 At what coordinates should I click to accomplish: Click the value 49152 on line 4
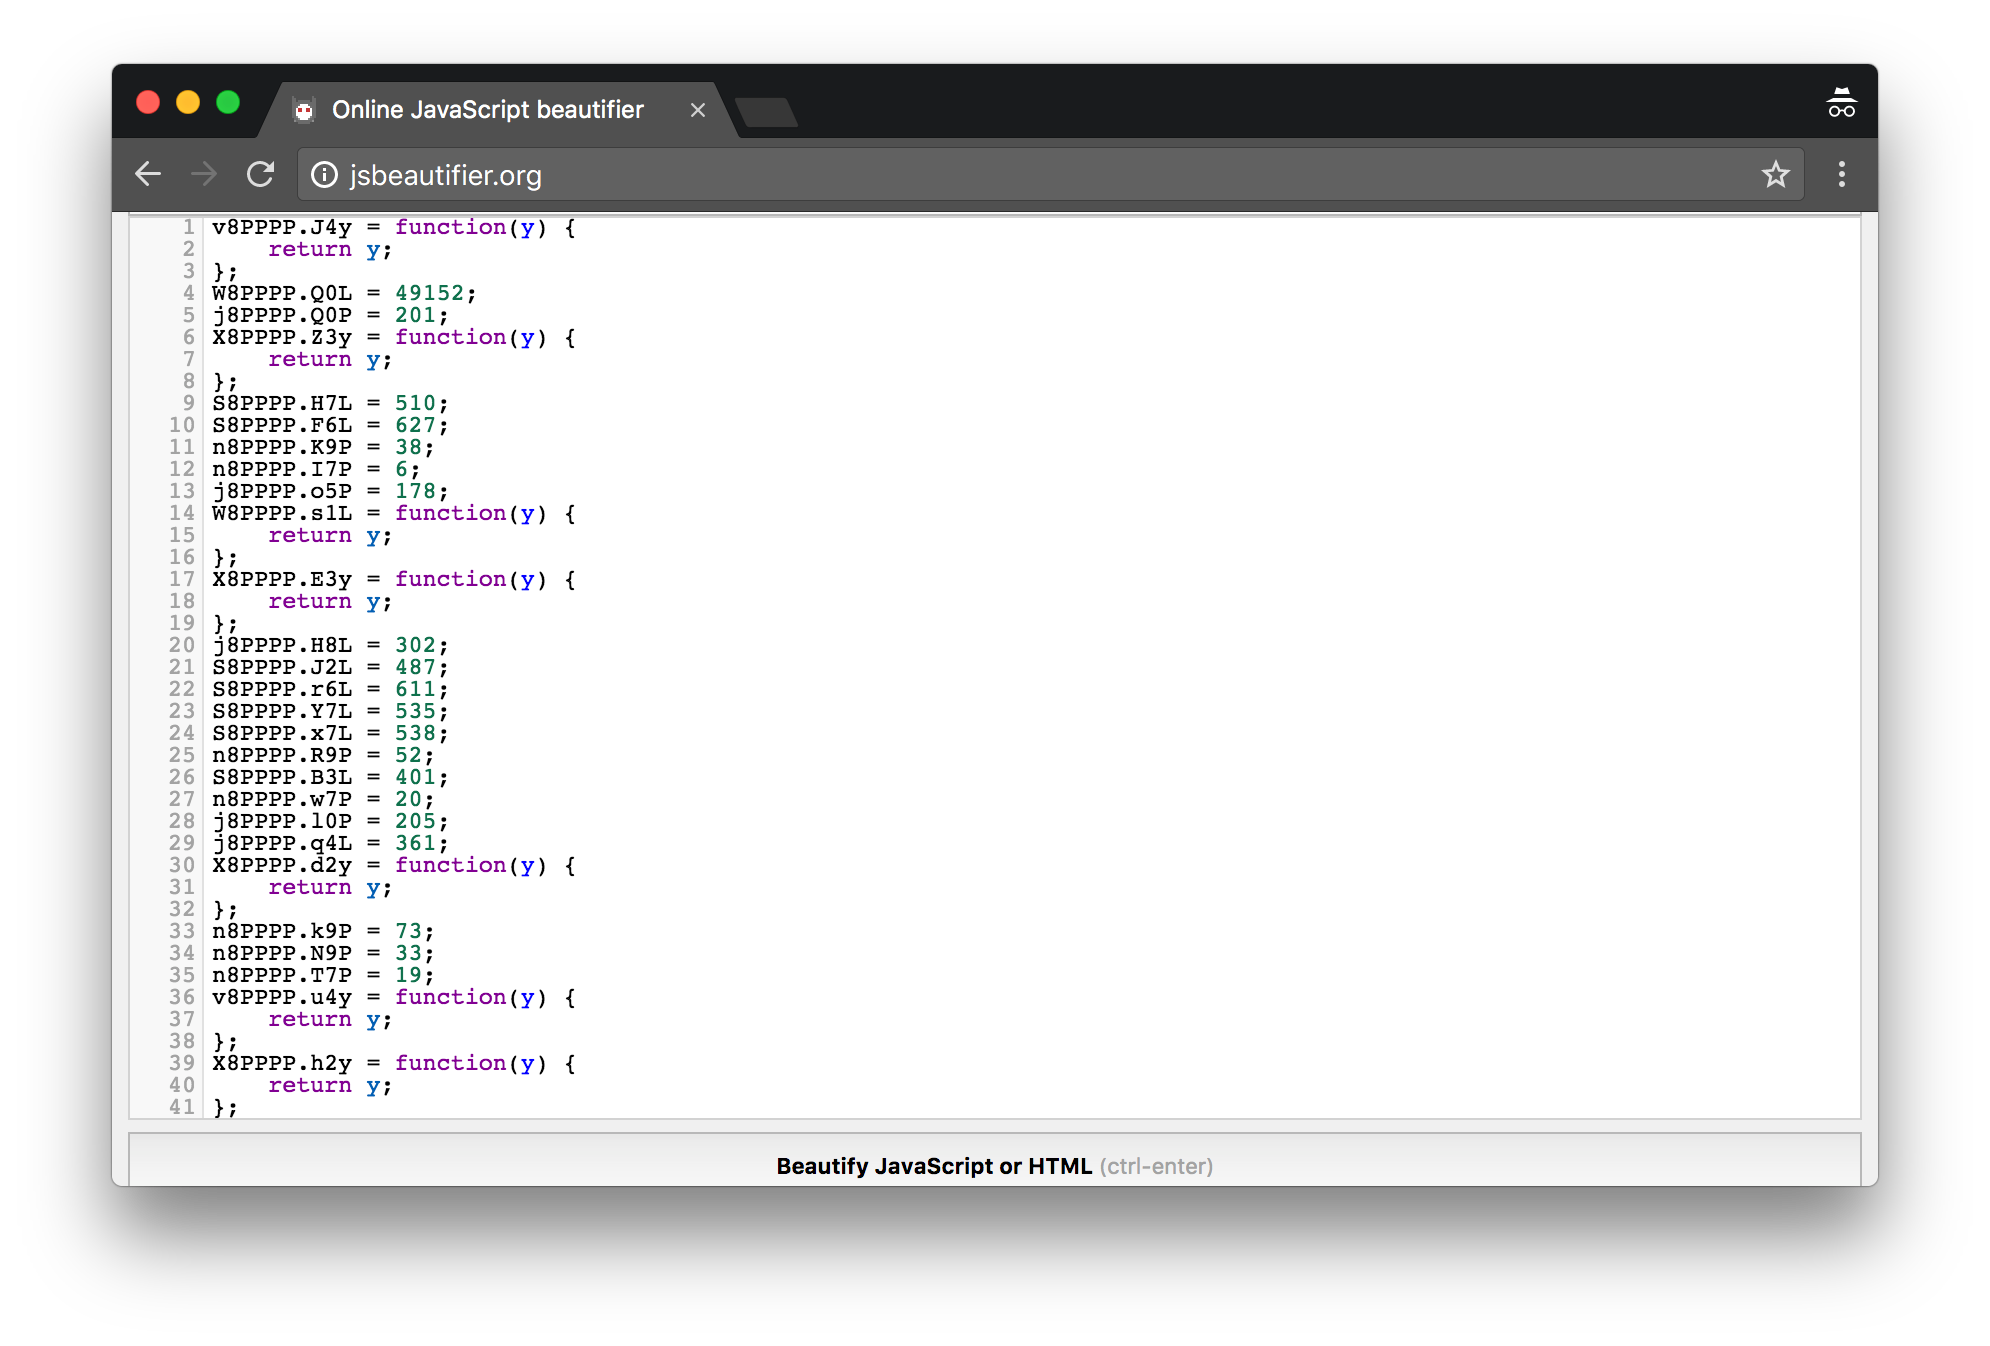tap(430, 293)
